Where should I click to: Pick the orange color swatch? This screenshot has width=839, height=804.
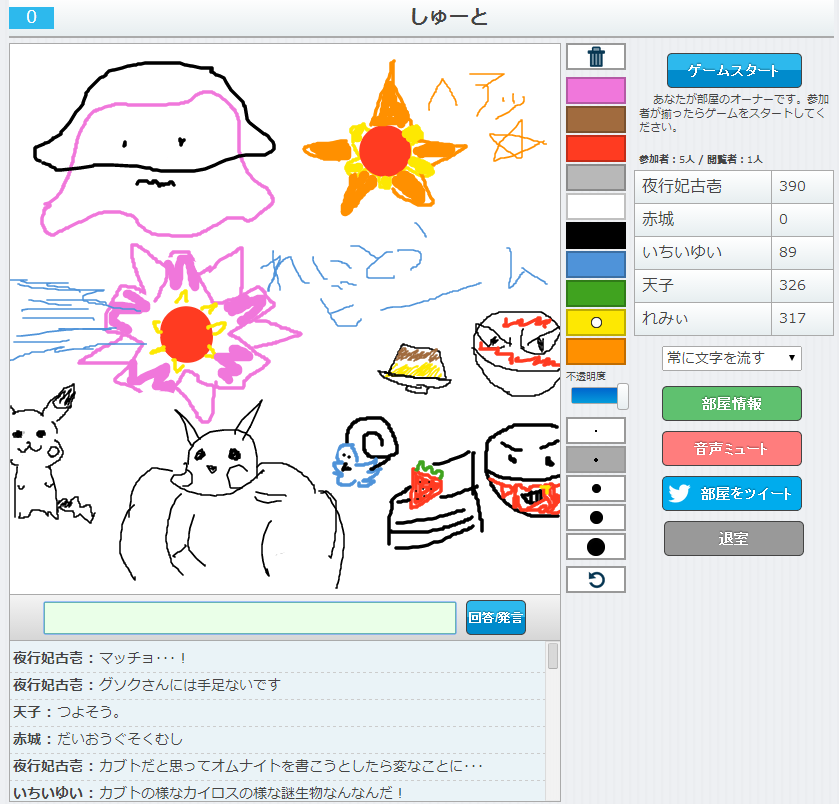596,351
